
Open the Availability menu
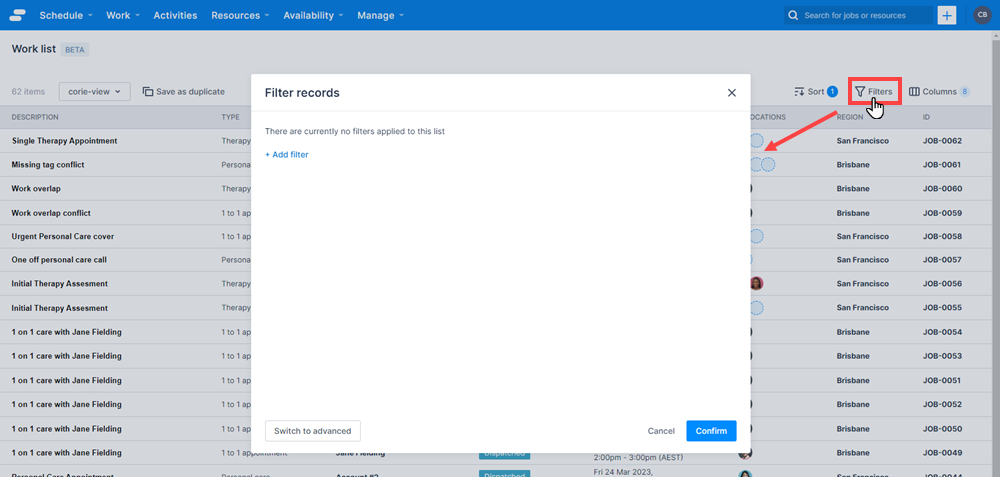tap(313, 15)
